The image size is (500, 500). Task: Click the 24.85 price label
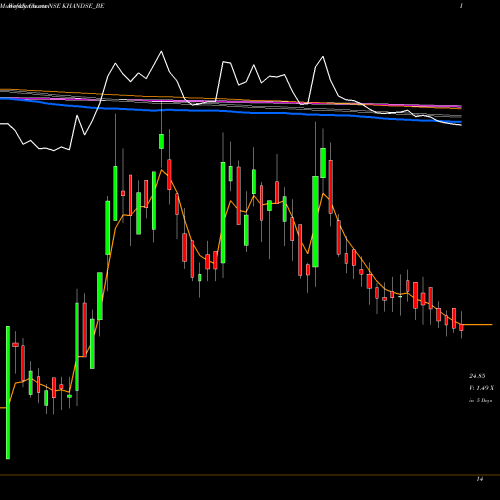click(477, 376)
